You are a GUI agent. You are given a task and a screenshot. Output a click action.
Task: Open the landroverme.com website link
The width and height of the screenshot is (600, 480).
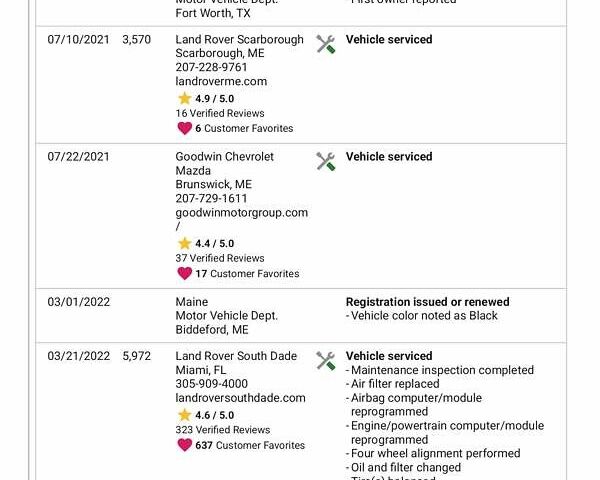click(x=221, y=82)
